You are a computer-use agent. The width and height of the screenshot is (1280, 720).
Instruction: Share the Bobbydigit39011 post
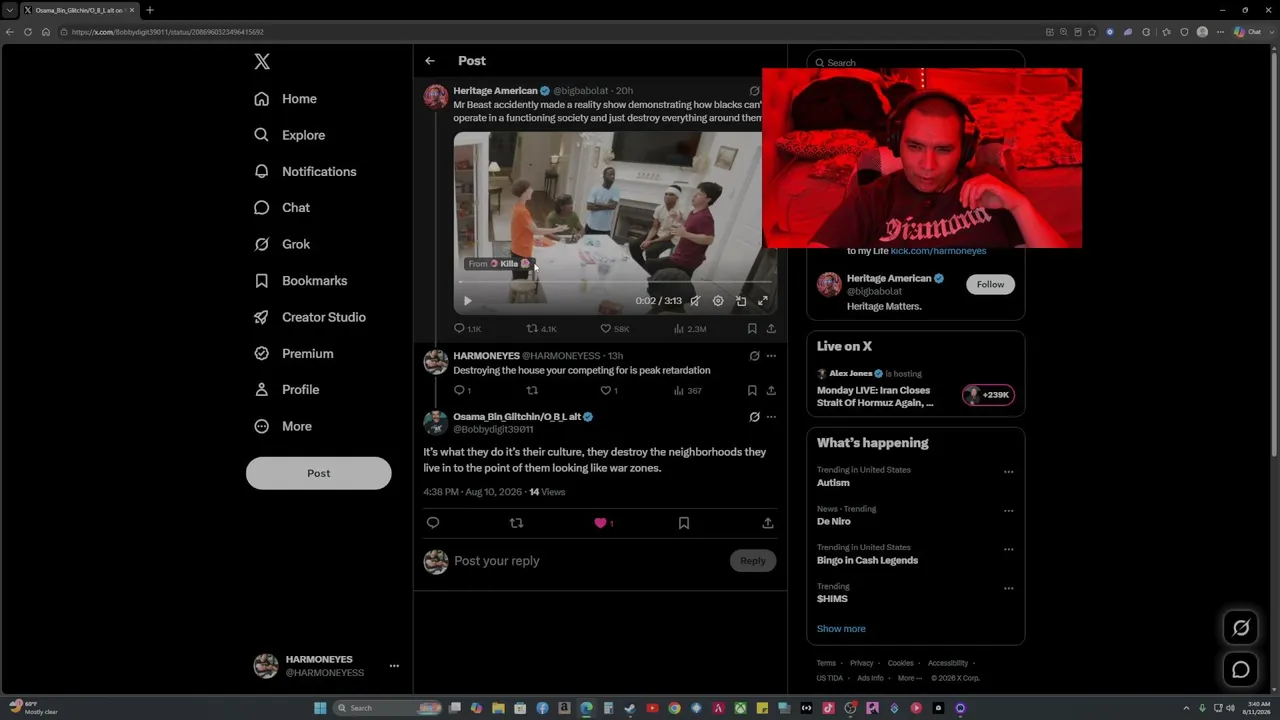(768, 523)
